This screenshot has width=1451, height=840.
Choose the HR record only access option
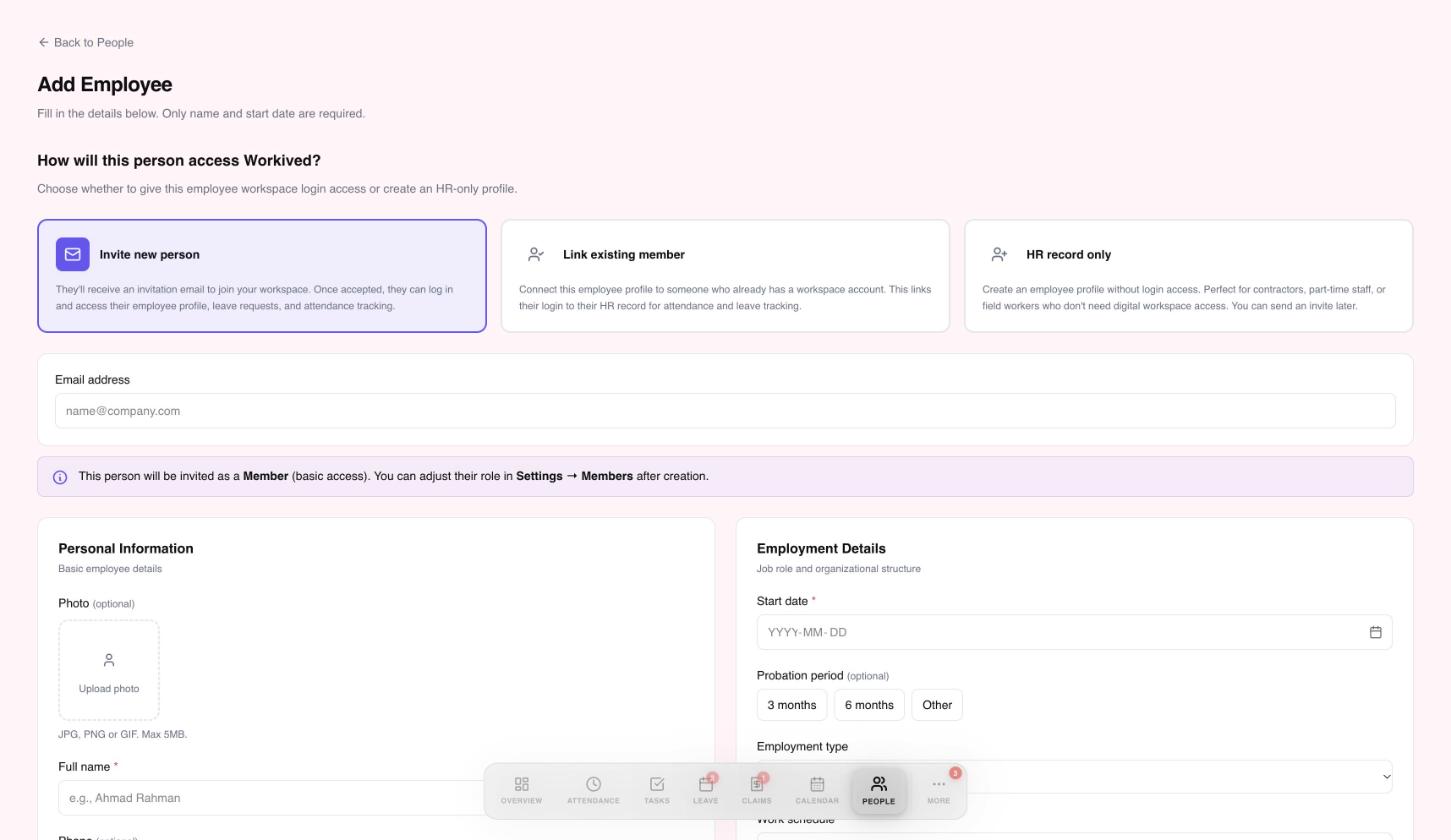click(1188, 276)
